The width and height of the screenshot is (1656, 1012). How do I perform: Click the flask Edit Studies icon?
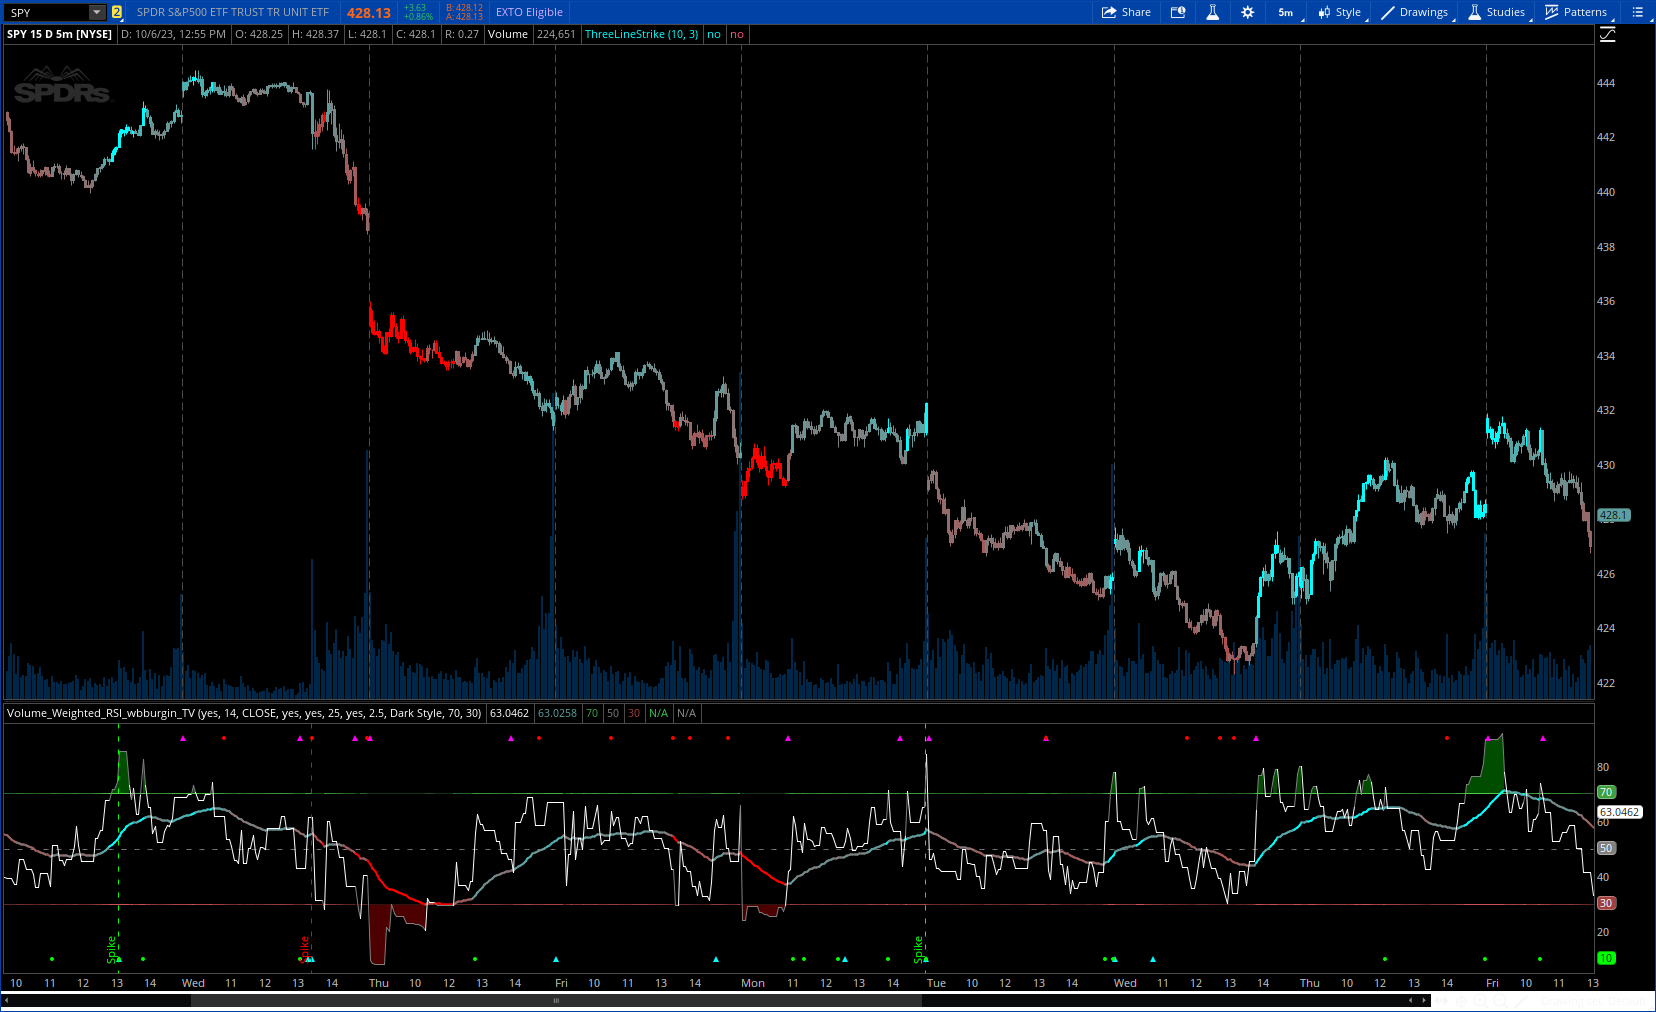coord(1212,12)
